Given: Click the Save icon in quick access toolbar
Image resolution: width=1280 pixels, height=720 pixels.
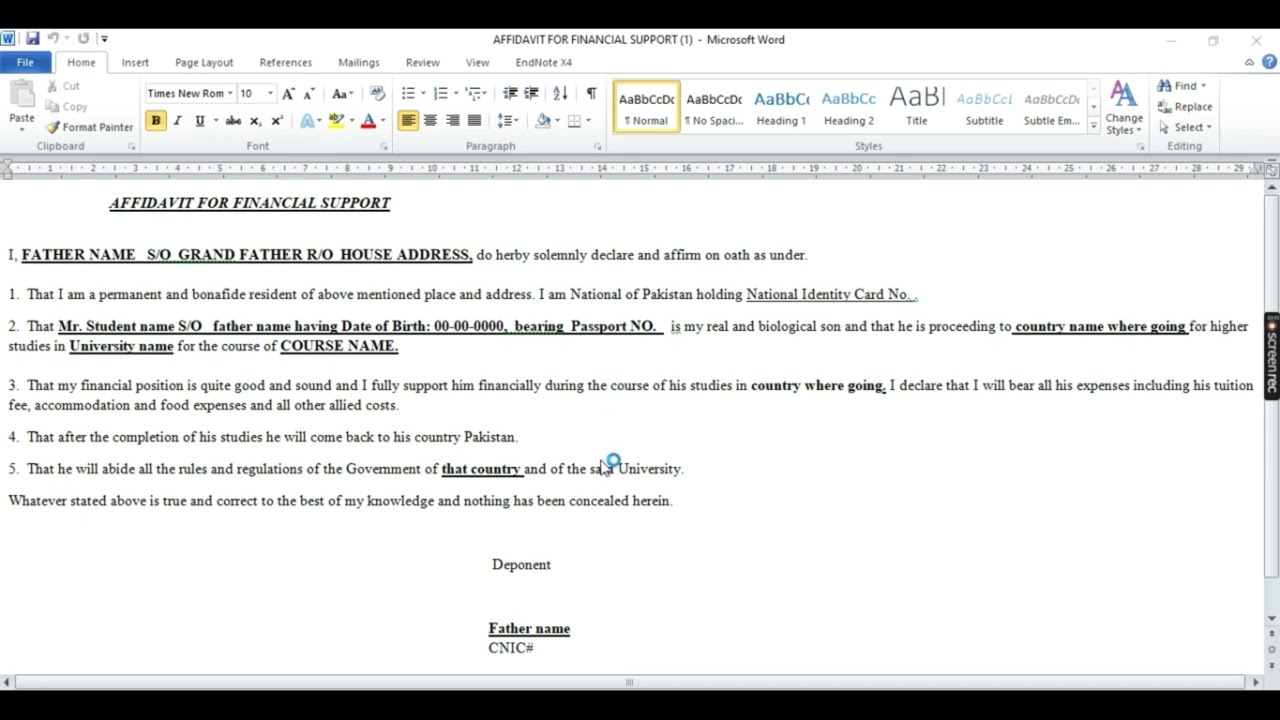Looking at the screenshot, I should 33,39.
